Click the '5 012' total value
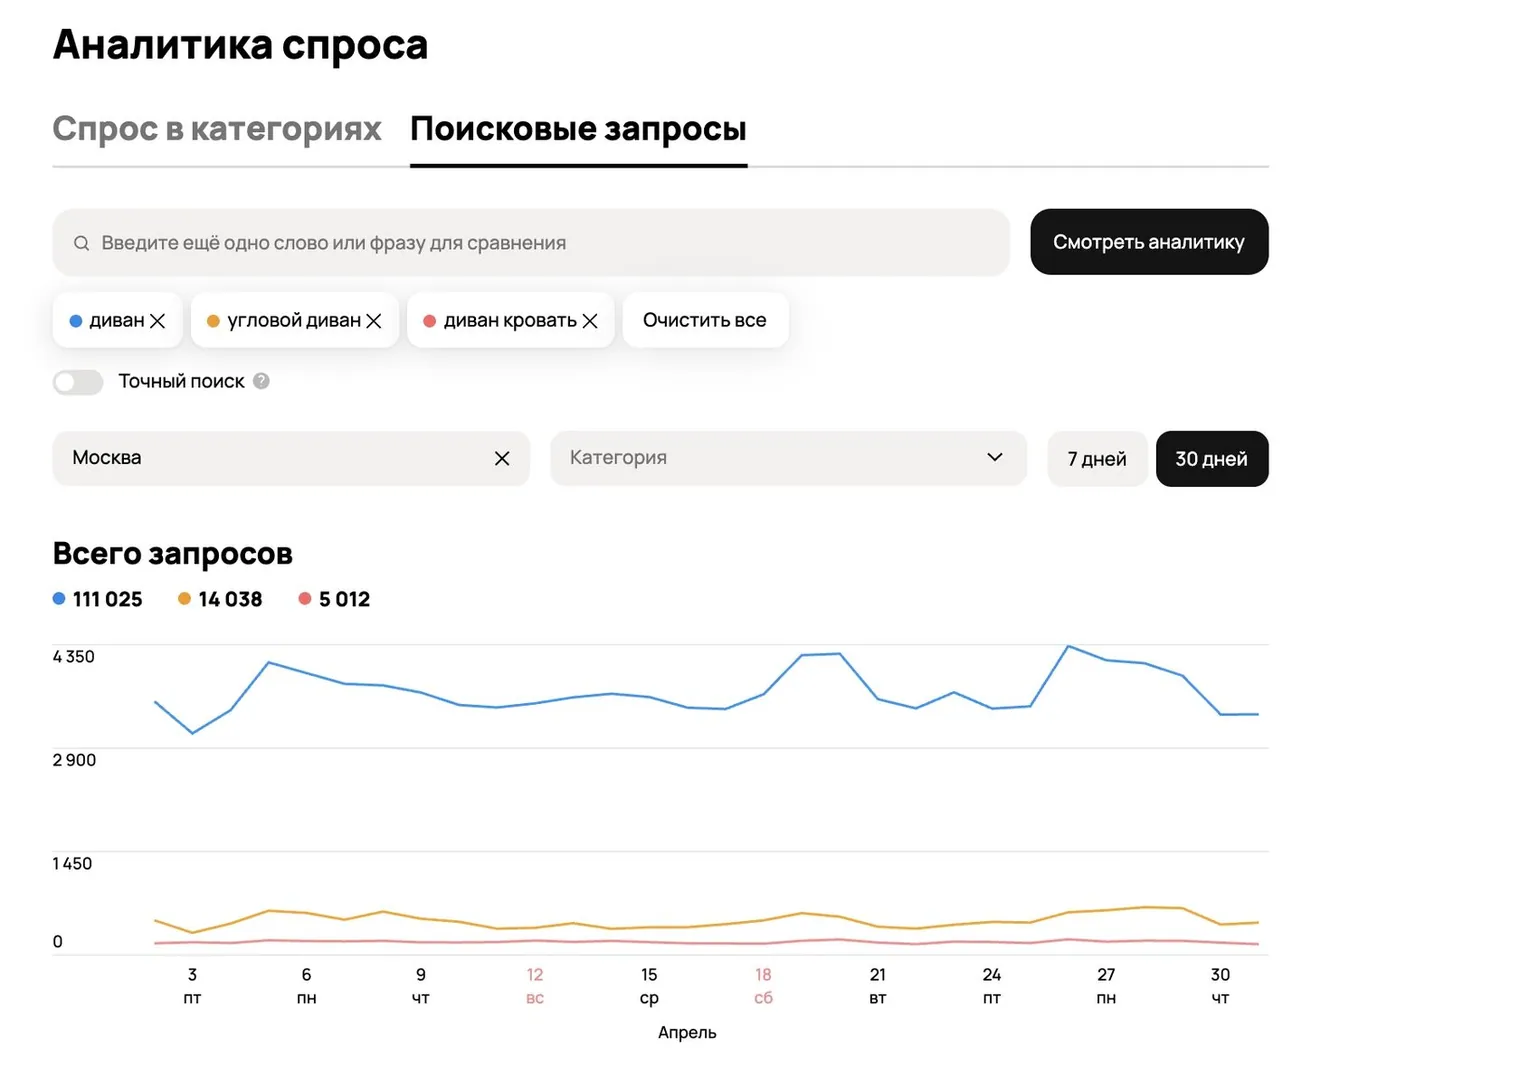Screen dimensions: 1520x1084 (344, 599)
